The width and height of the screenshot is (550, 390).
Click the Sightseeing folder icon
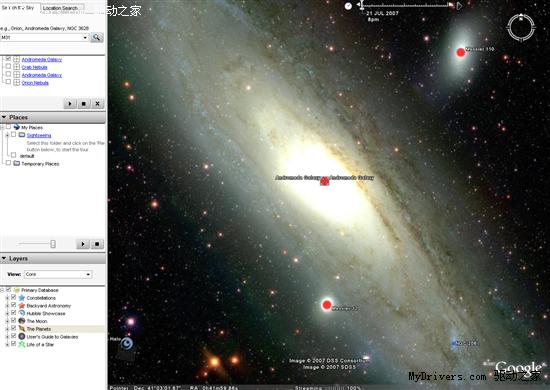pyautogui.click(x=22, y=135)
